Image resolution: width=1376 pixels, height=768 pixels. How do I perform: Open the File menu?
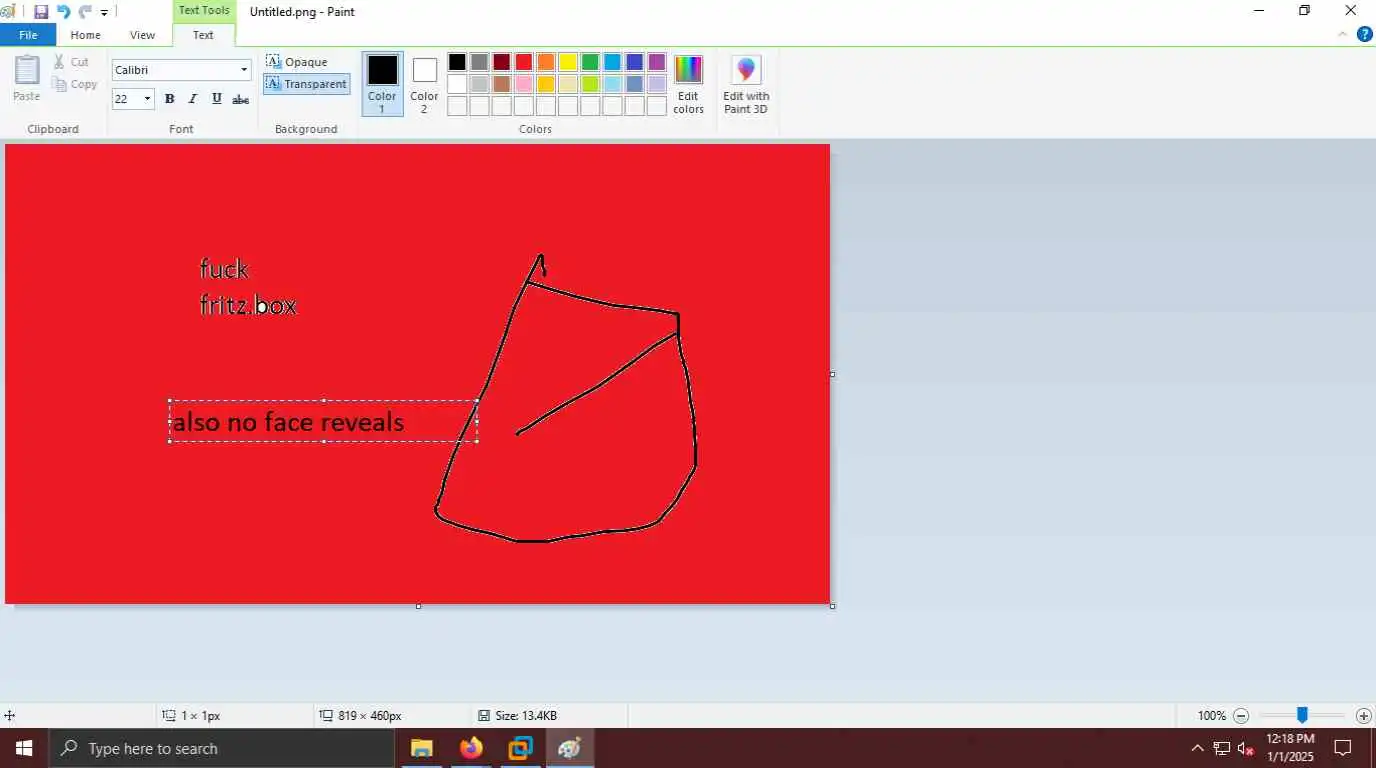[28, 35]
